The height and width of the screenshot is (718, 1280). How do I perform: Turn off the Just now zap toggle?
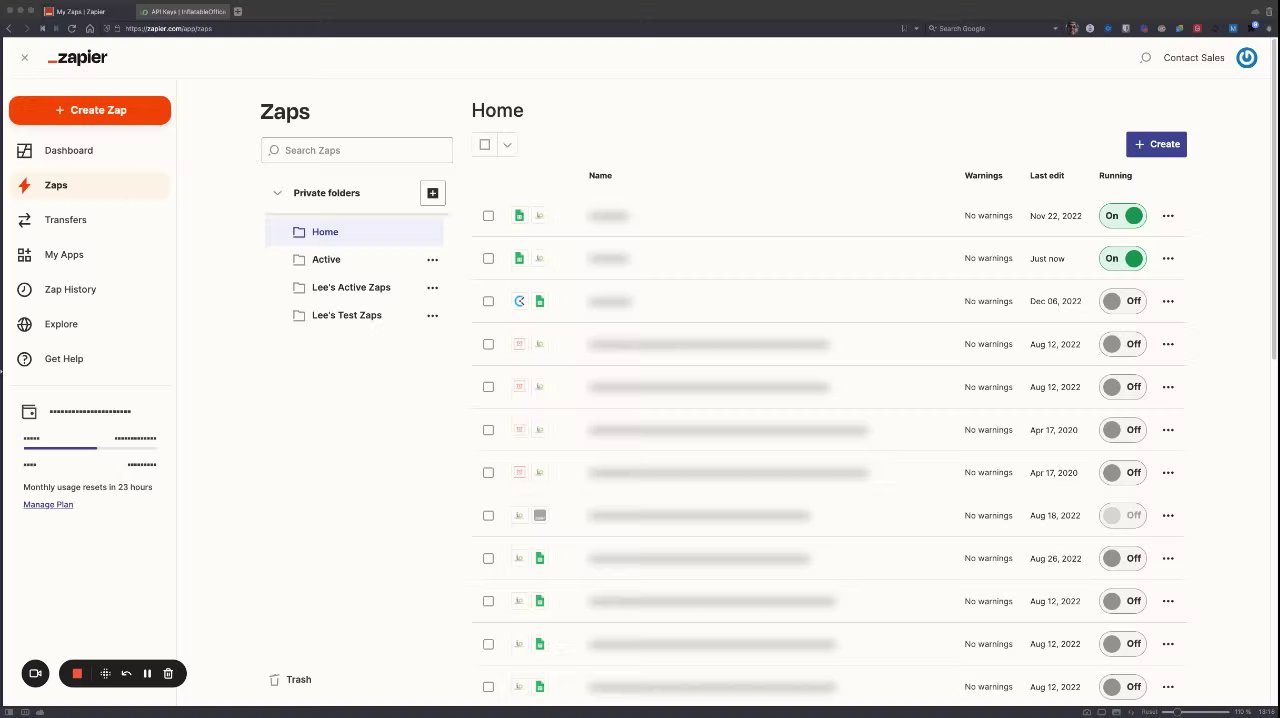1122,259
